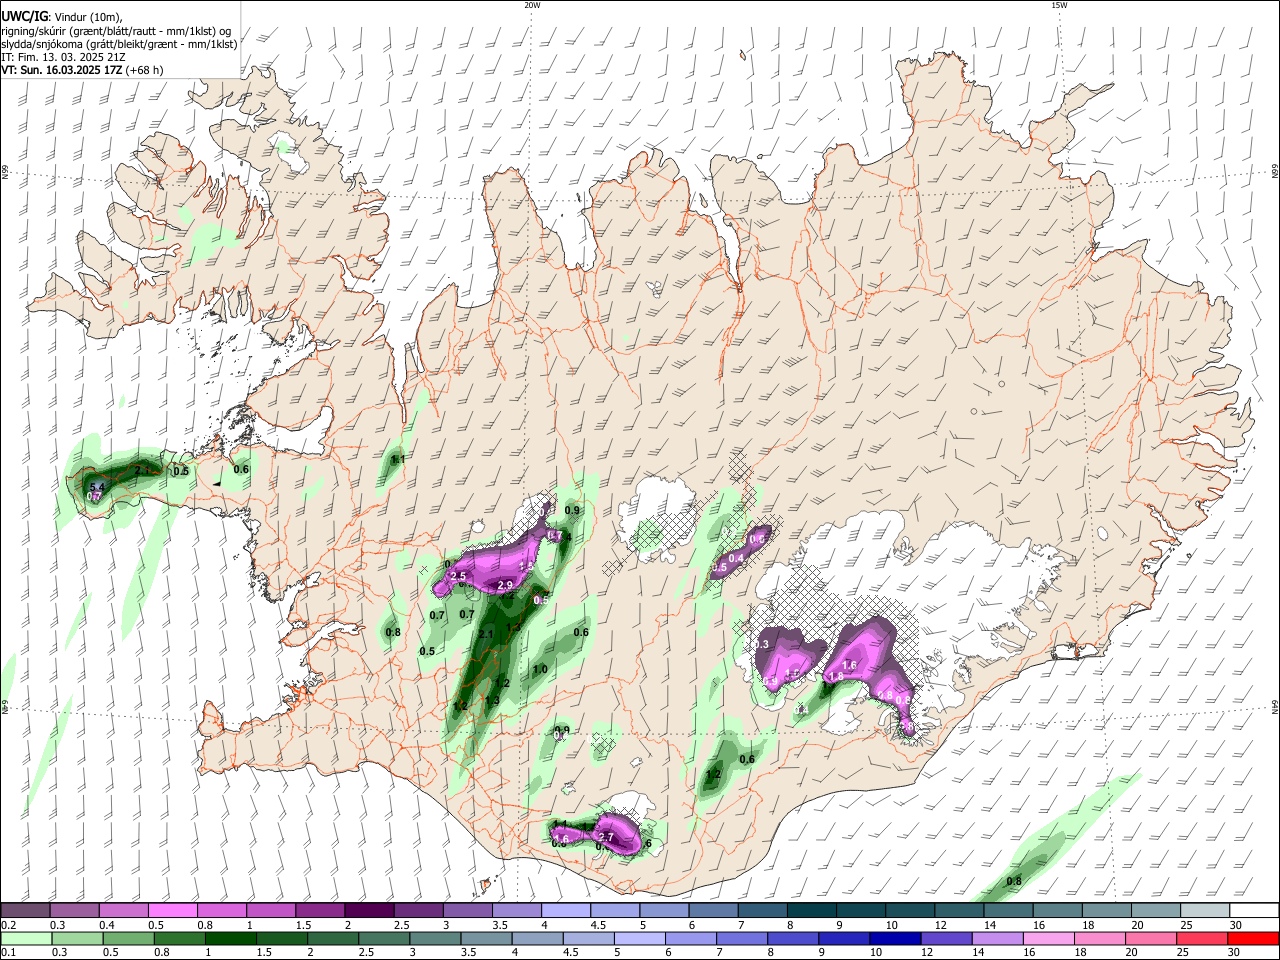The height and width of the screenshot is (960, 1280).
Task: Click the 2.9 value in the purple snow area
Action: [505, 585]
